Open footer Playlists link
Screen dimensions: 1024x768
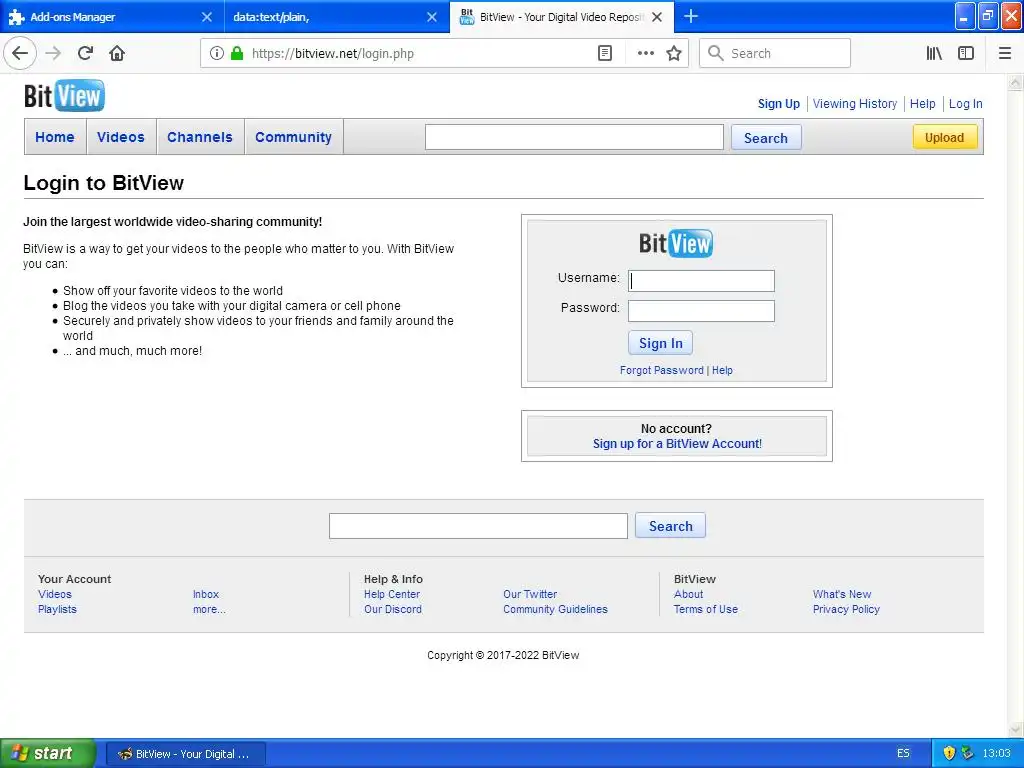click(57, 609)
